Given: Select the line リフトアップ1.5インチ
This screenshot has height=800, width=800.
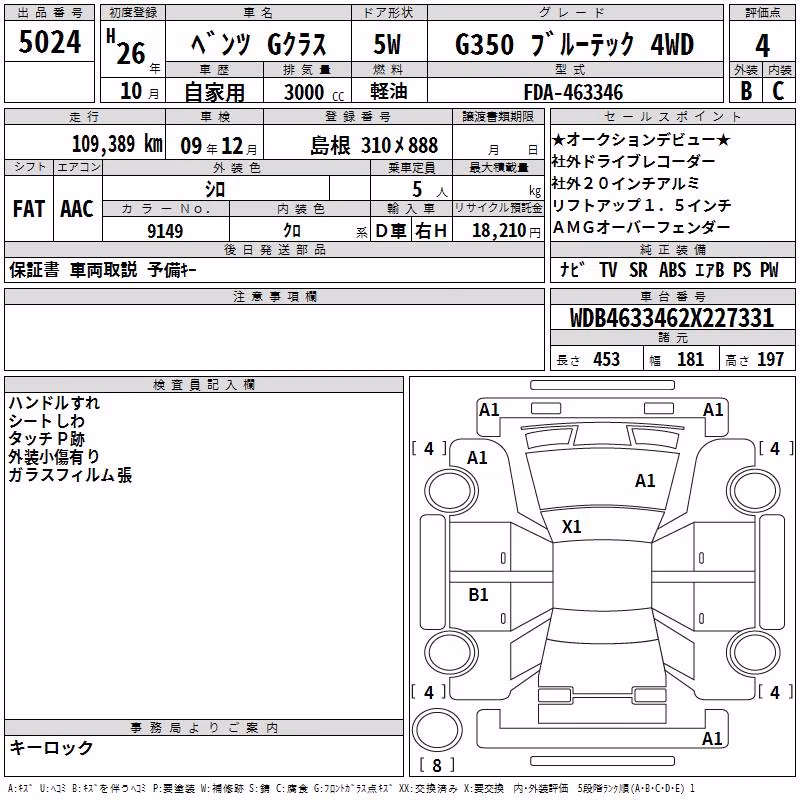Looking at the screenshot, I should point(642,205).
